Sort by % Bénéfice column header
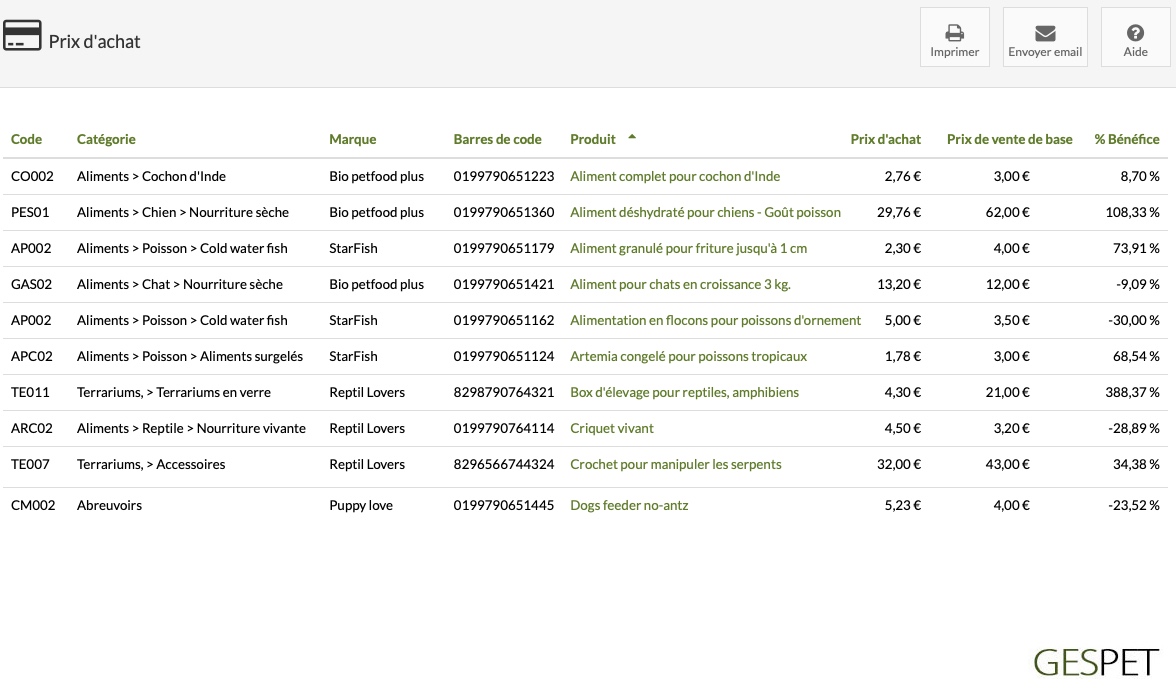 [x=1126, y=139]
